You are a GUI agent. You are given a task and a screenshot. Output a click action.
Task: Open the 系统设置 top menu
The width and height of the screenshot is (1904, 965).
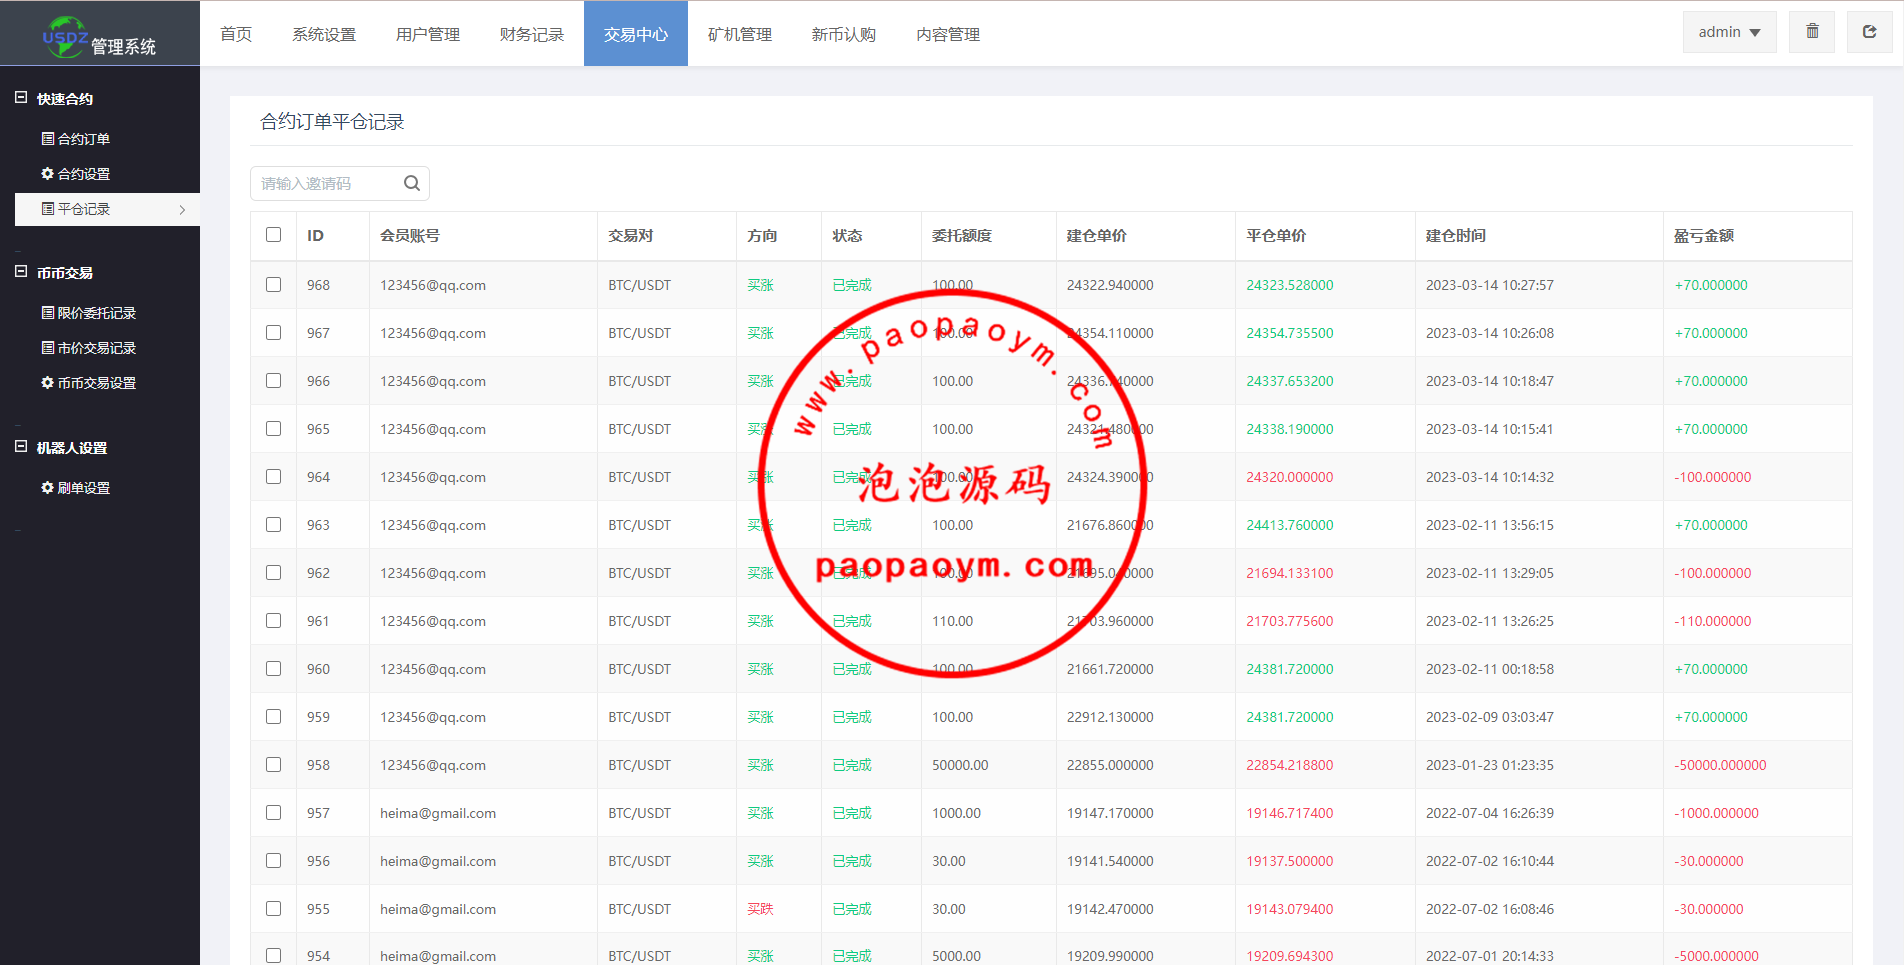click(324, 34)
